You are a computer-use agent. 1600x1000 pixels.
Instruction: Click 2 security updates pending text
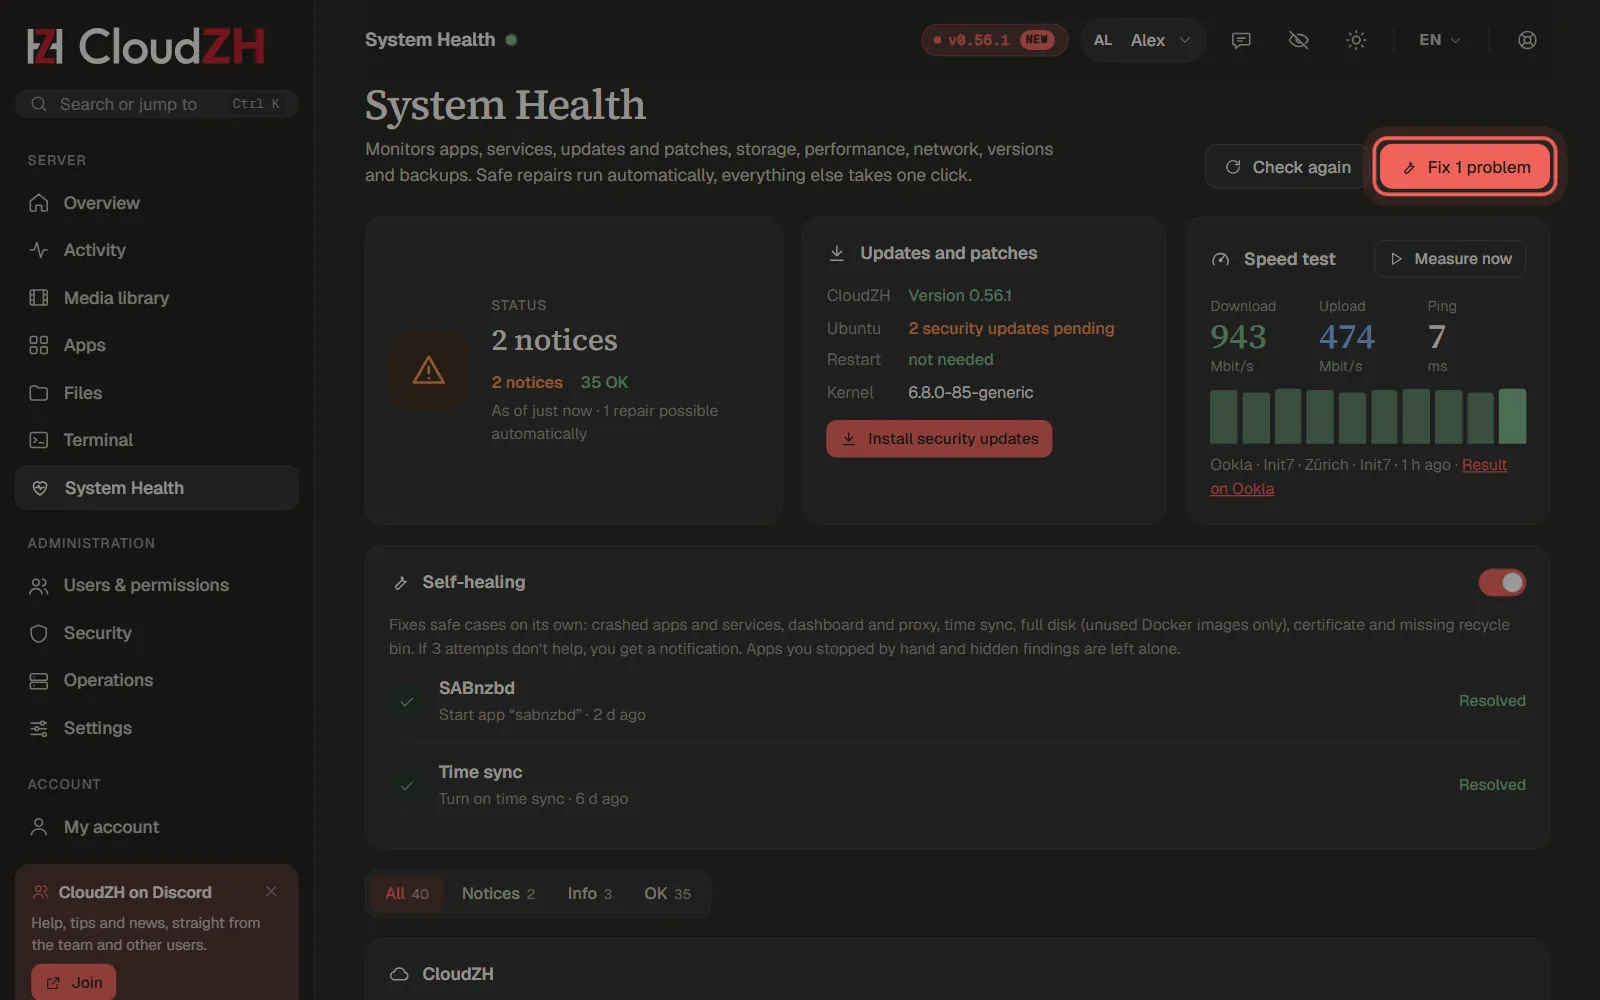click(1011, 328)
